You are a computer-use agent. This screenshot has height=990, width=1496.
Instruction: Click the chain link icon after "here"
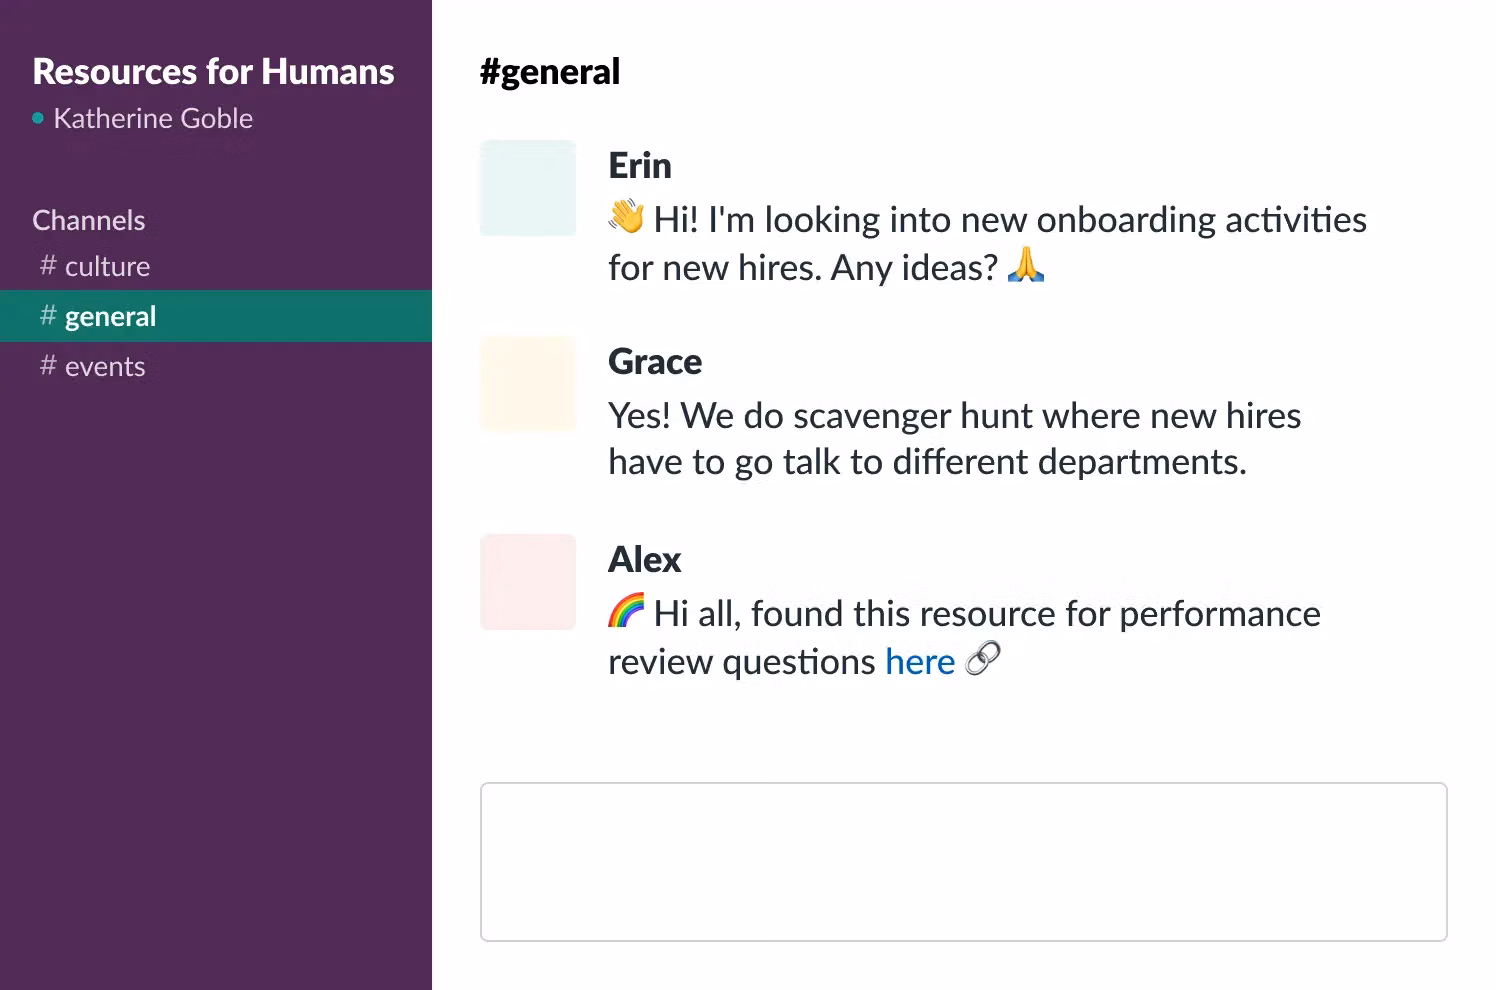(x=983, y=659)
